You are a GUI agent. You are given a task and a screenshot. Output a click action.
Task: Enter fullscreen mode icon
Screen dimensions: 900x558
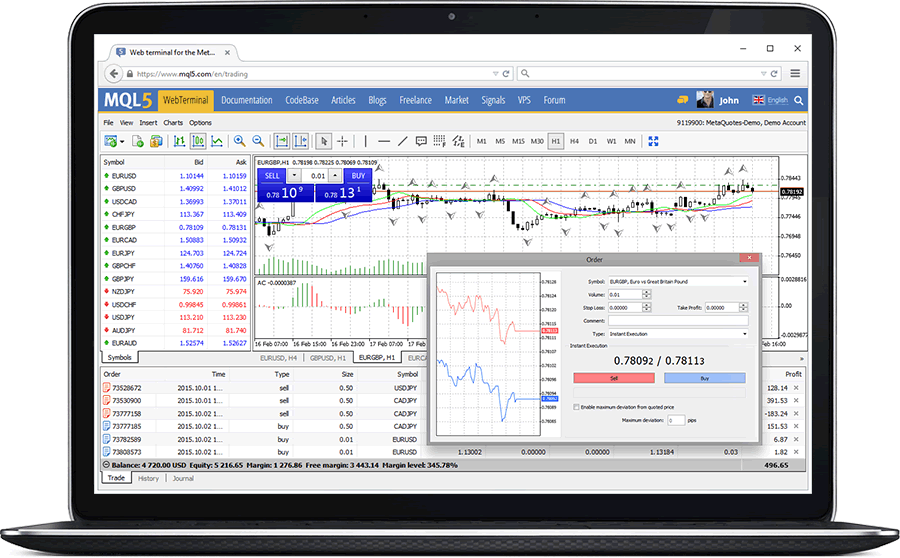(653, 141)
